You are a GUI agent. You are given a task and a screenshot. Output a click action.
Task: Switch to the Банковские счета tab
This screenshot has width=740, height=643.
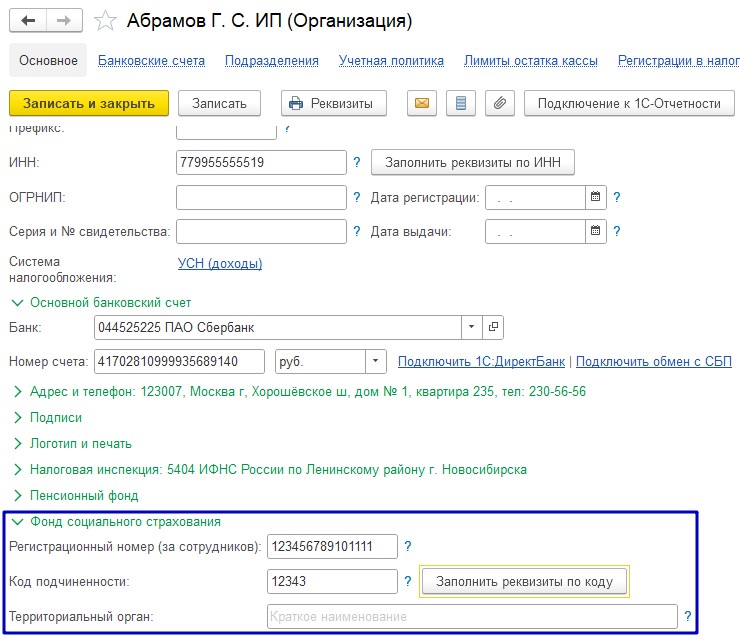[151, 60]
